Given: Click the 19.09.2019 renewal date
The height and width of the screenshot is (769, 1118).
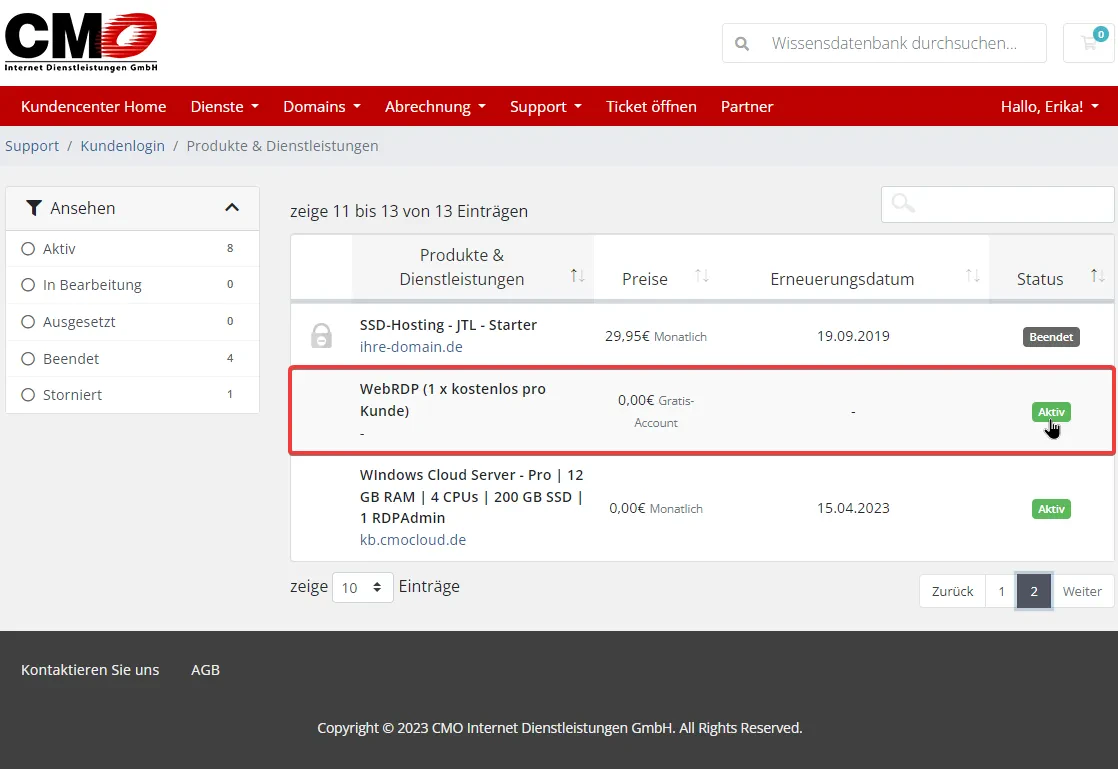Looking at the screenshot, I should [x=853, y=336].
